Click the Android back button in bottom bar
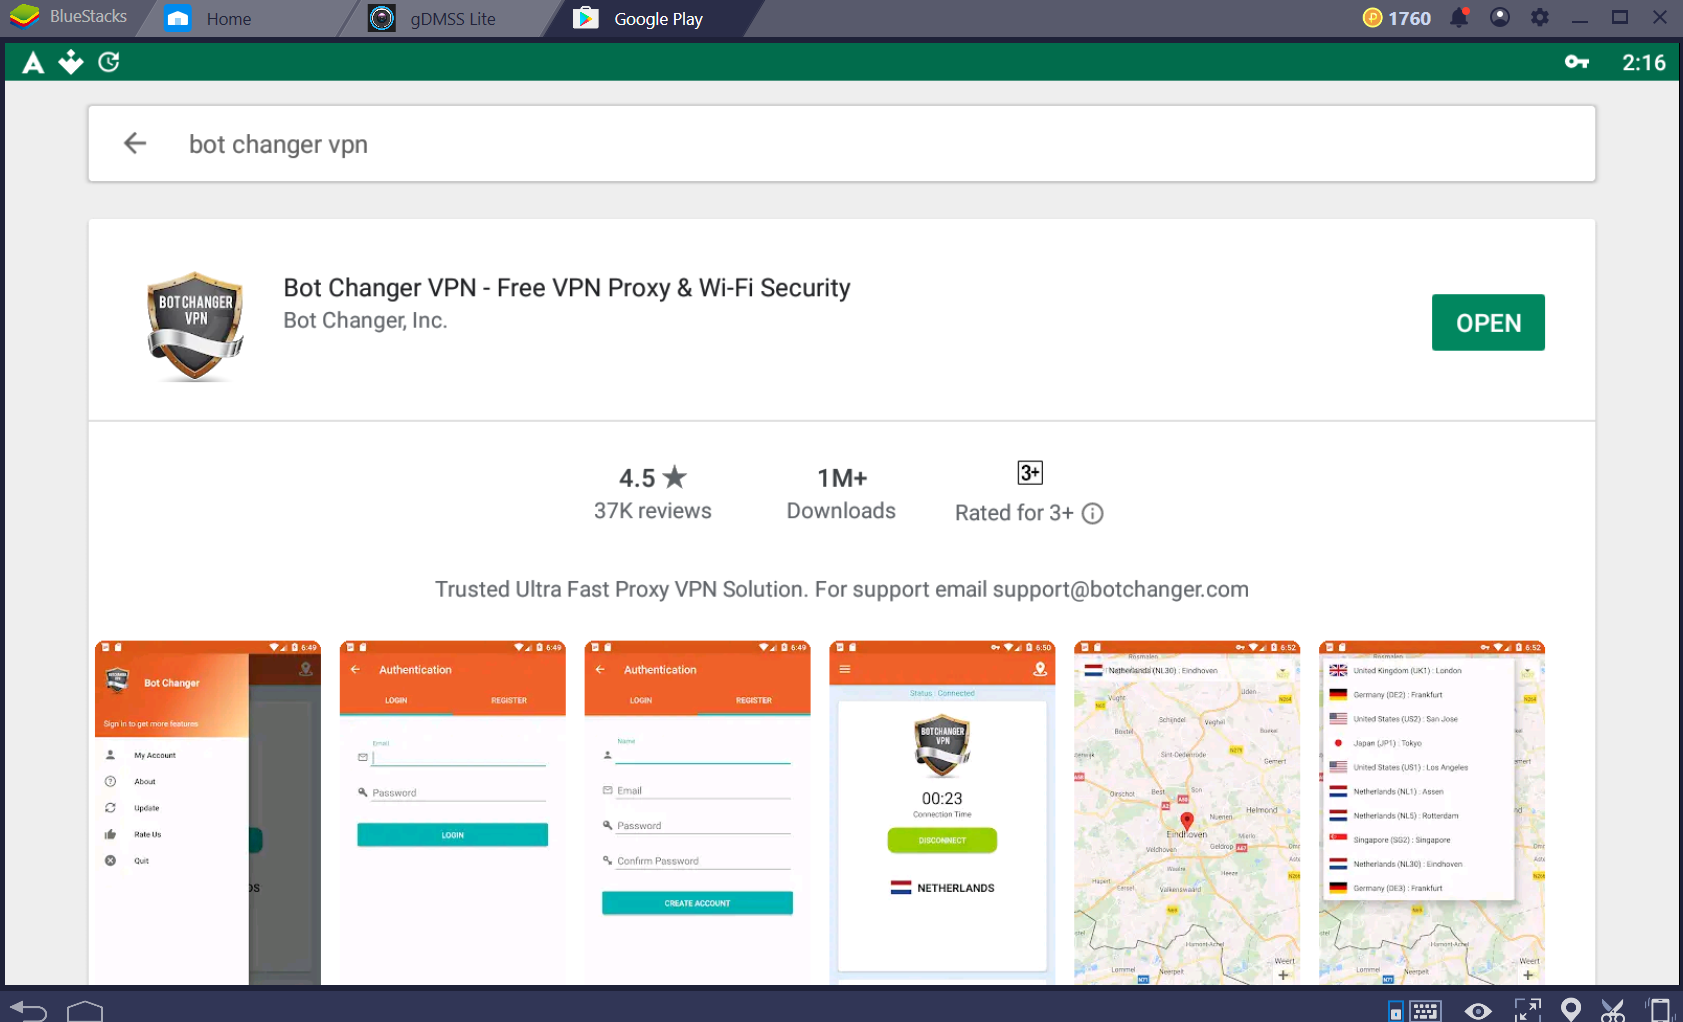The width and height of the screenshot is (1683, 1022). click(x=28, y=1010)
